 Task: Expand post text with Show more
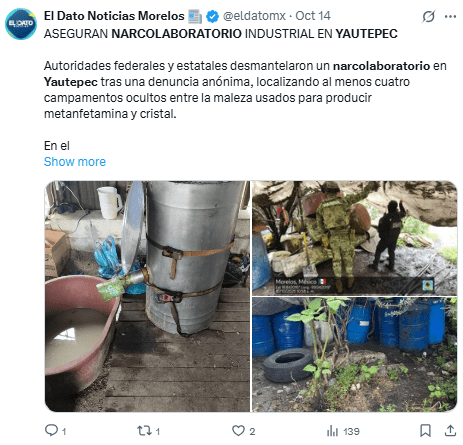75,162
